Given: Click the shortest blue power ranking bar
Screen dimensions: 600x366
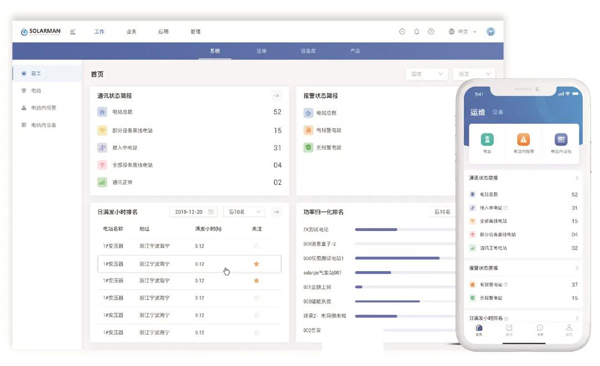Looking at the screenshot, I should pos(359,287).
